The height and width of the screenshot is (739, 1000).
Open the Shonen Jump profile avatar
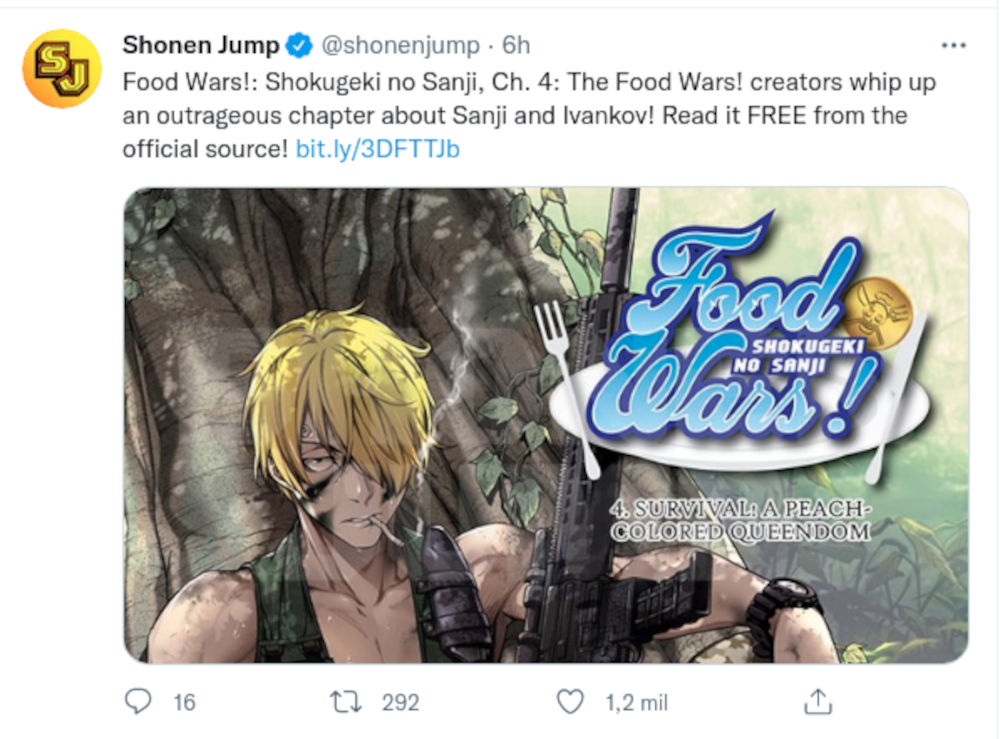point(62,68)
